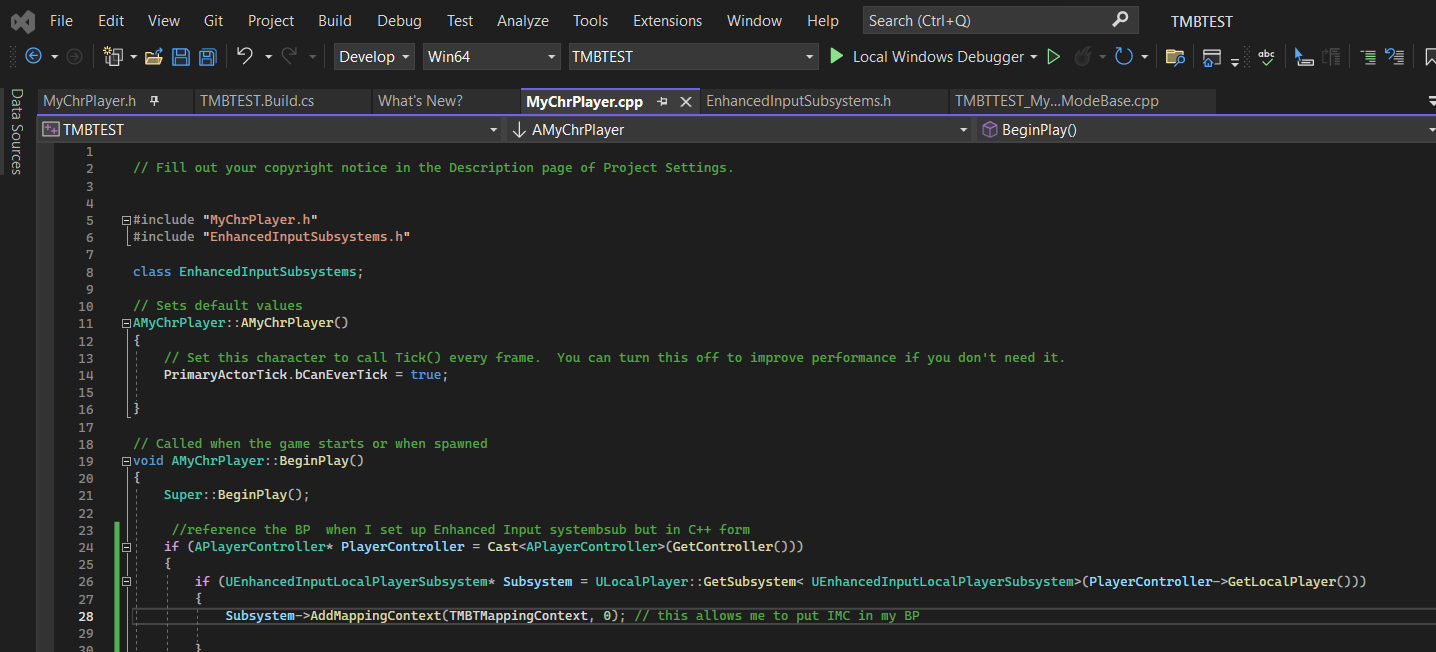Open the Tools menu
This screenshot has height=652, width=1436.
pos(590,20)
